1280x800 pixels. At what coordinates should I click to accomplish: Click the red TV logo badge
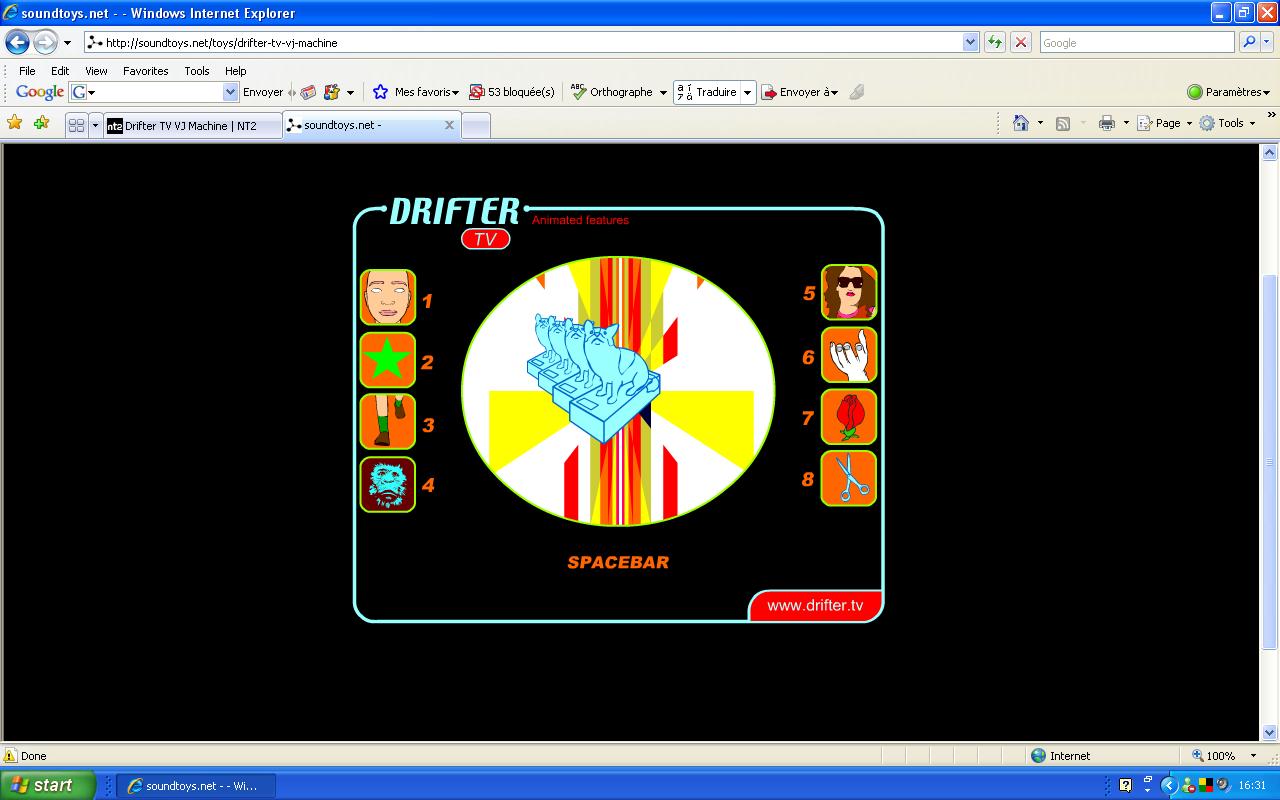coord(486,239)
